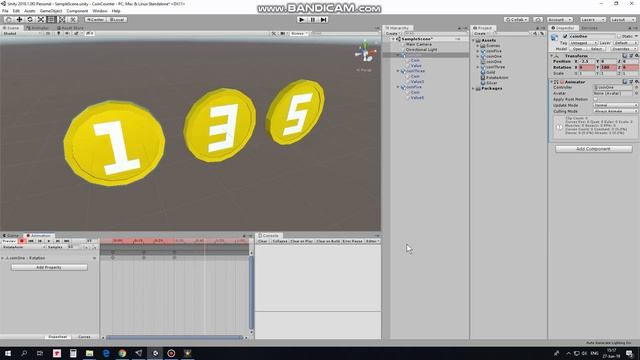Open the Culling Mode dropdown
The image size is (640, 360).
click(x=616, y=111)
